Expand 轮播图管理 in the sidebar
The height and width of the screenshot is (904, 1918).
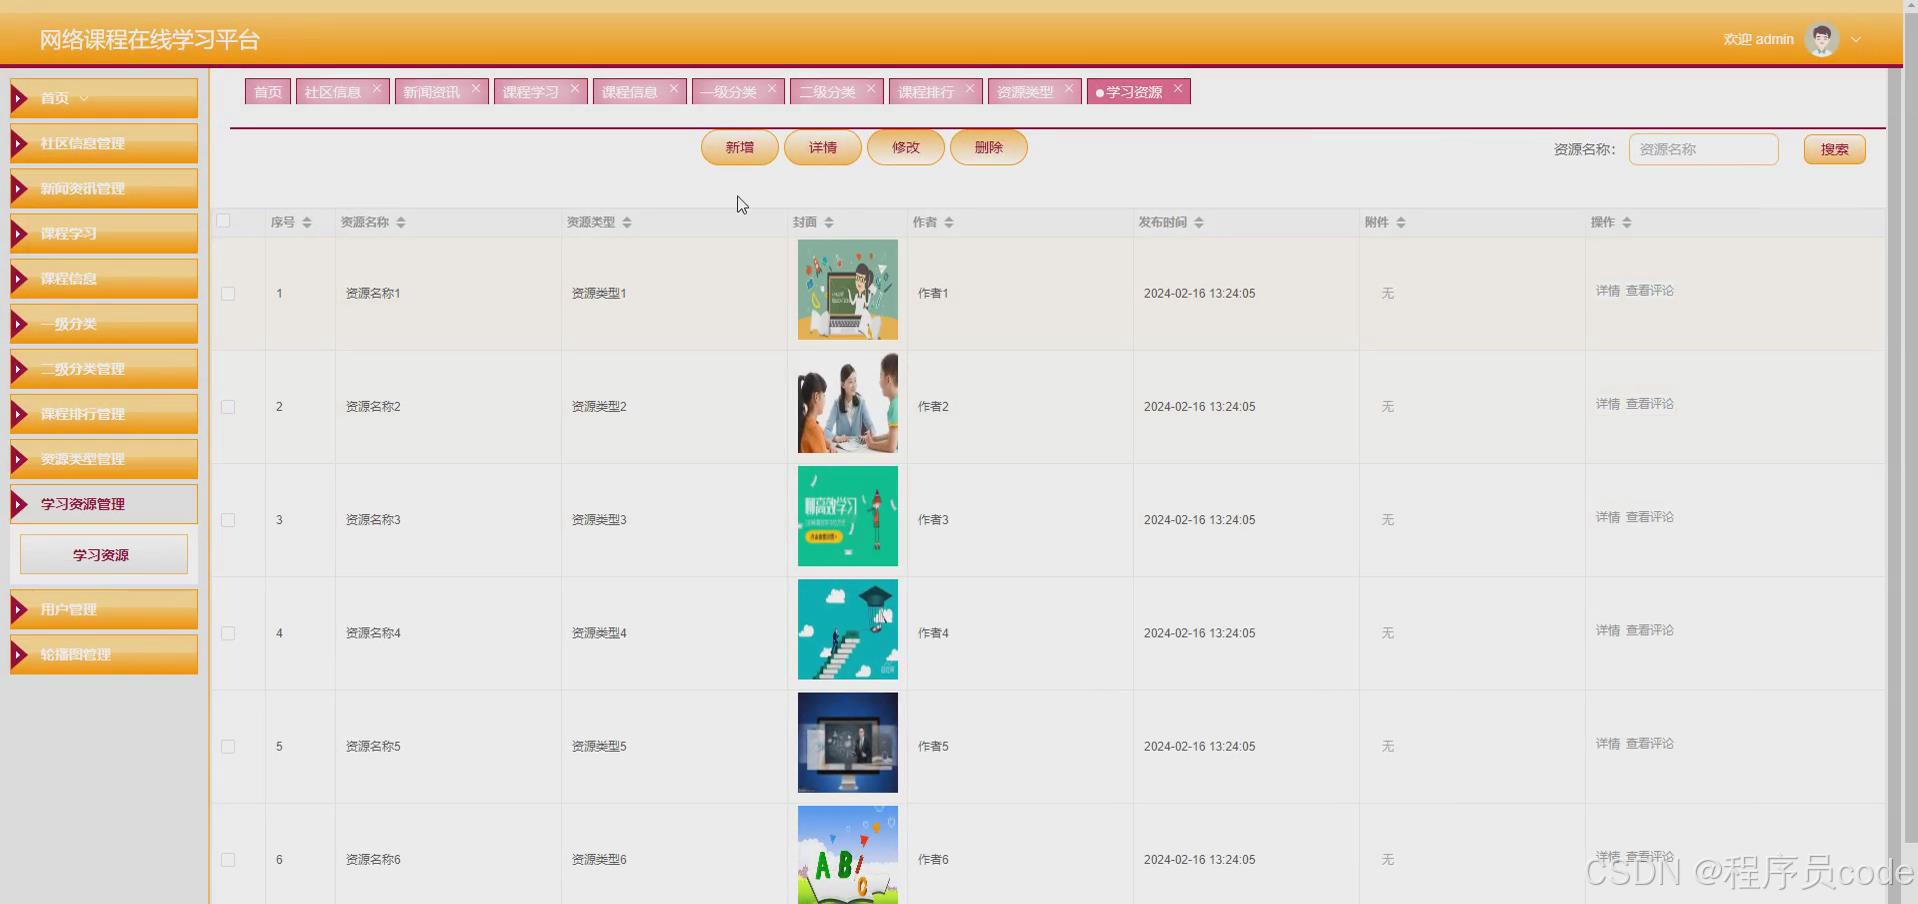coord(104,654)
